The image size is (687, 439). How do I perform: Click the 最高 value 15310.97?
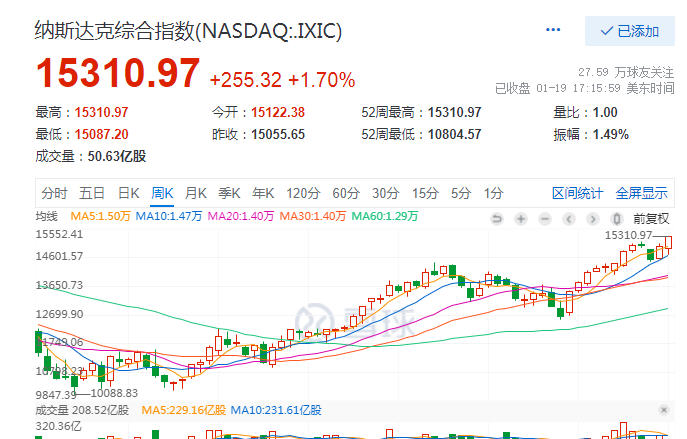point(101,113)
